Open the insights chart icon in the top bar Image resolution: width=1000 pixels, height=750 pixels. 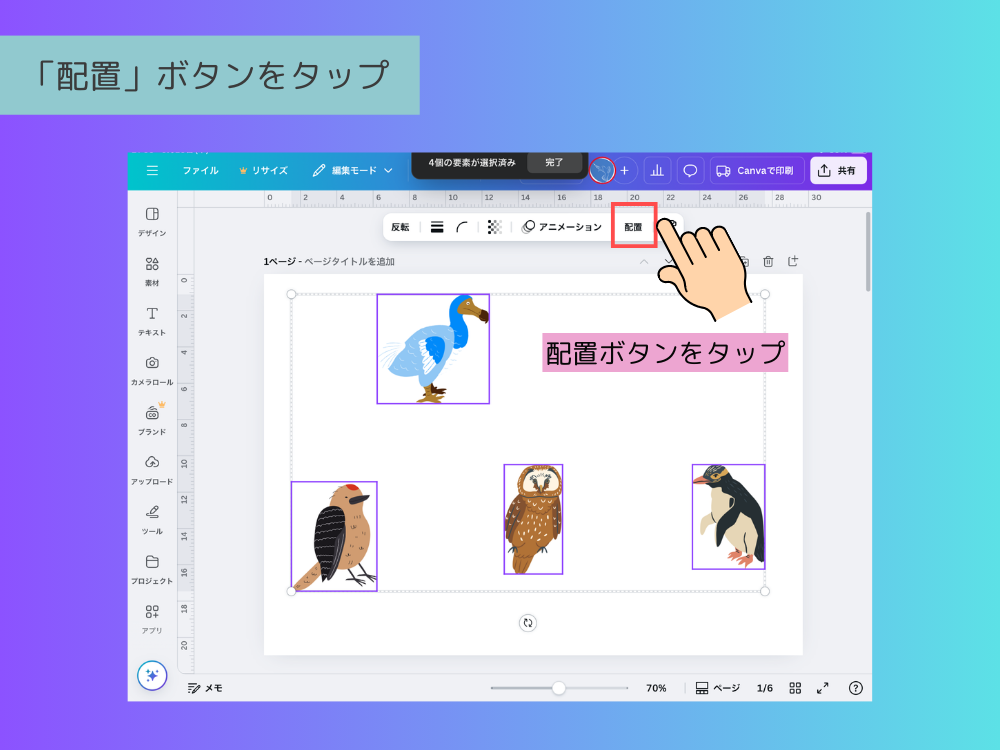657,170
